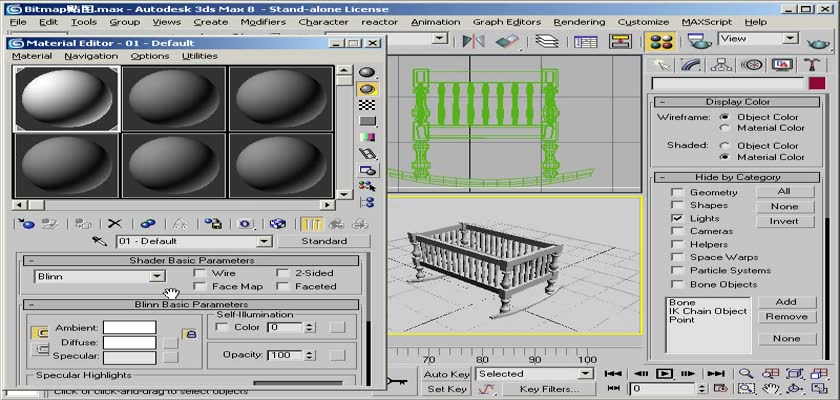This screenshot has width=840, height=400.
Task: Open the 01 - Default material name dropdown
Action: click(x=264, y=241)
